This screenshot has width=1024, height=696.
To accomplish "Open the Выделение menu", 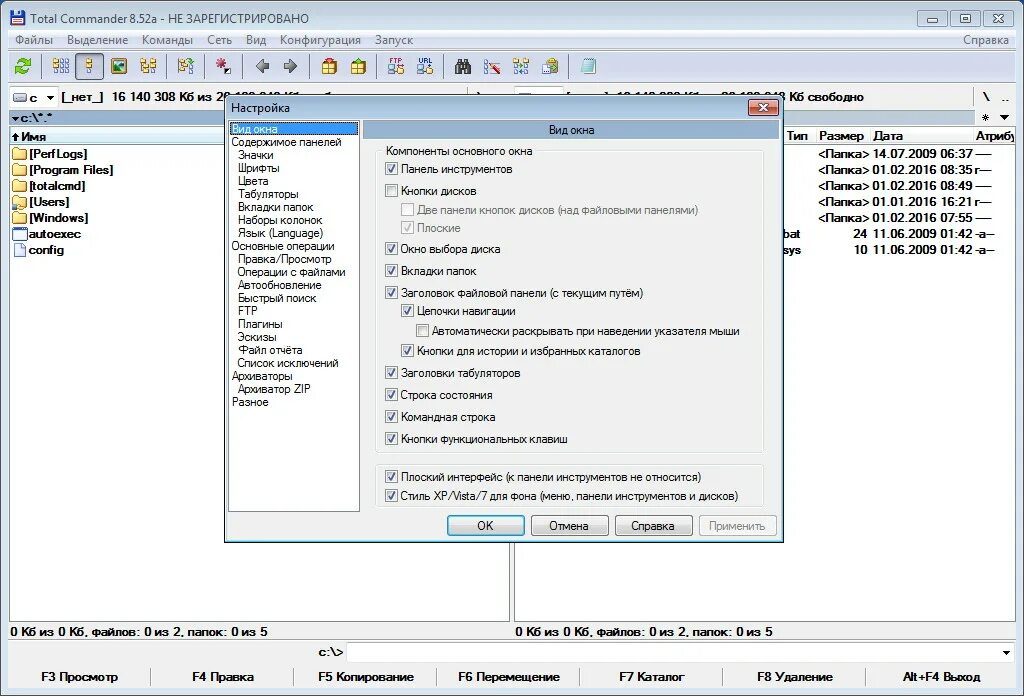I will 97,40.
